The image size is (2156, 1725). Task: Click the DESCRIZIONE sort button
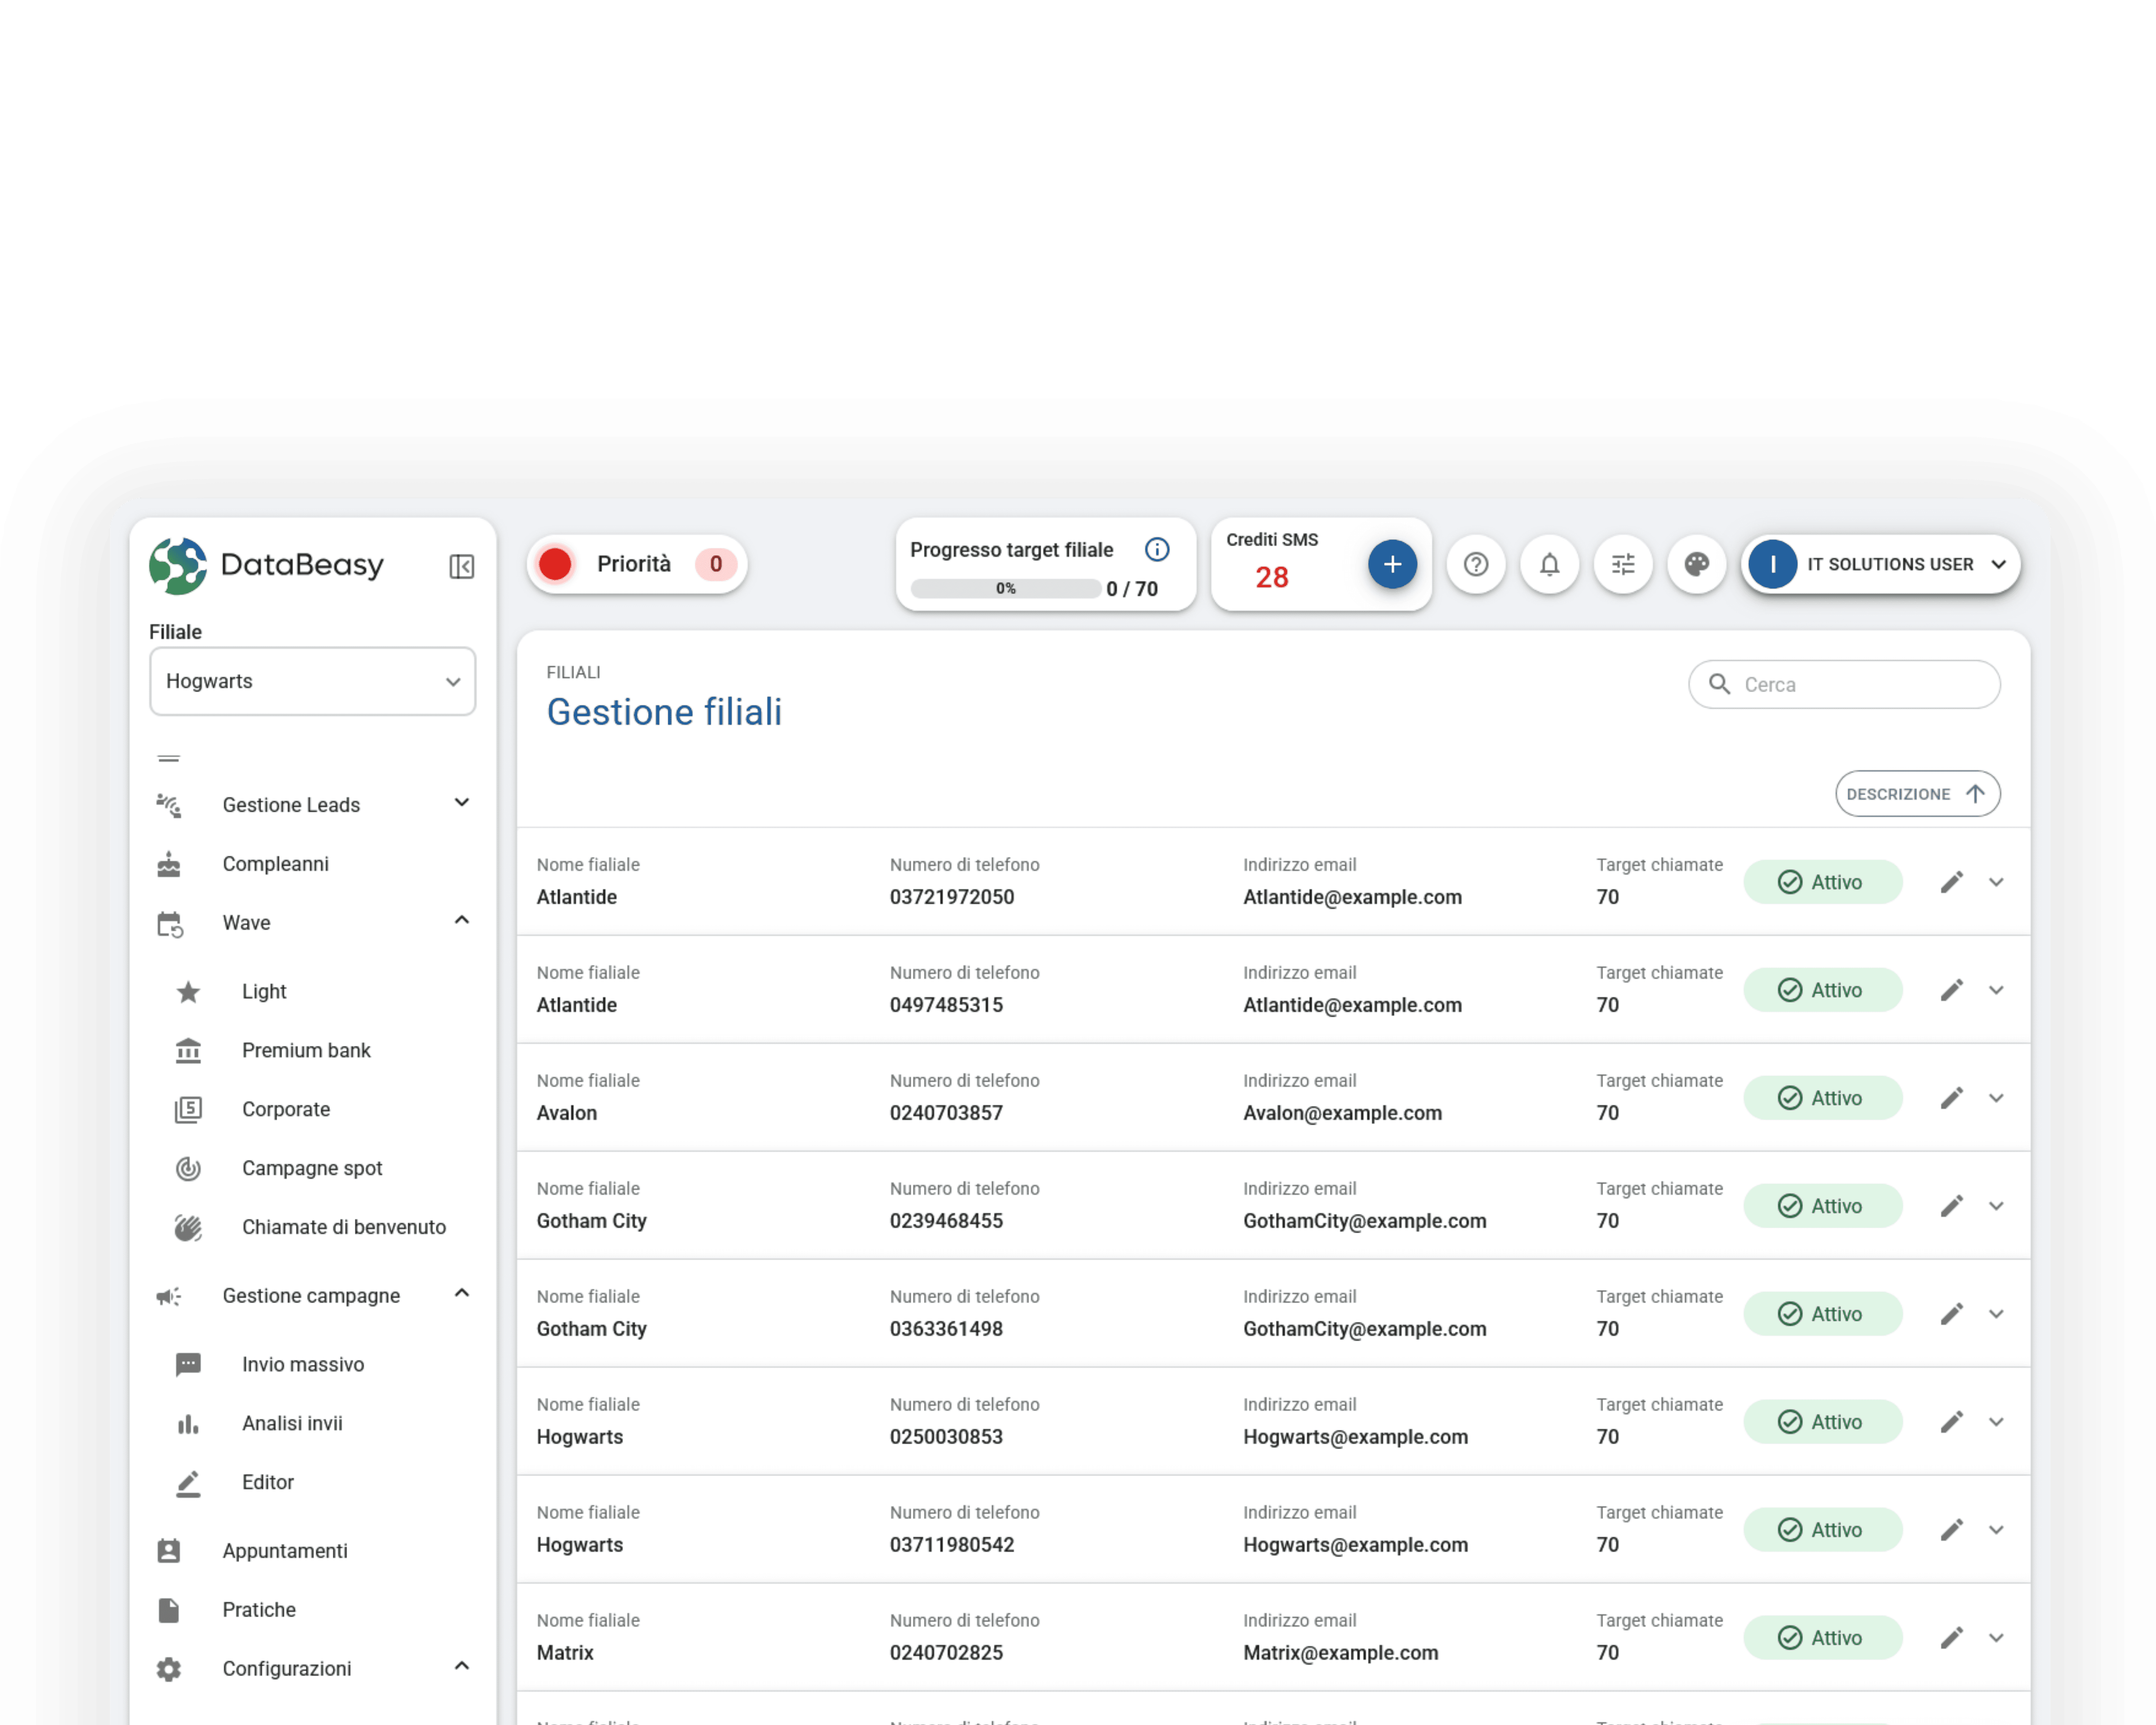[x=1916, y=793]
